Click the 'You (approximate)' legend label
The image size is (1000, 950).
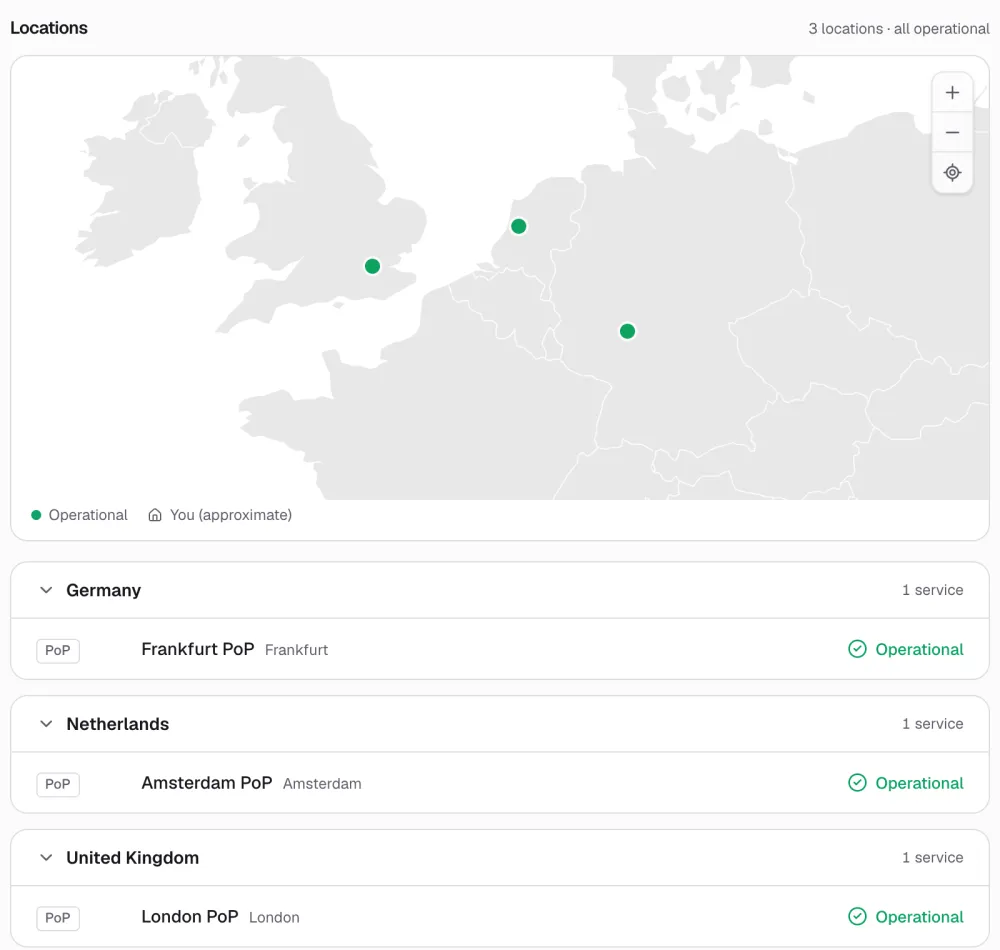(231, 515)
